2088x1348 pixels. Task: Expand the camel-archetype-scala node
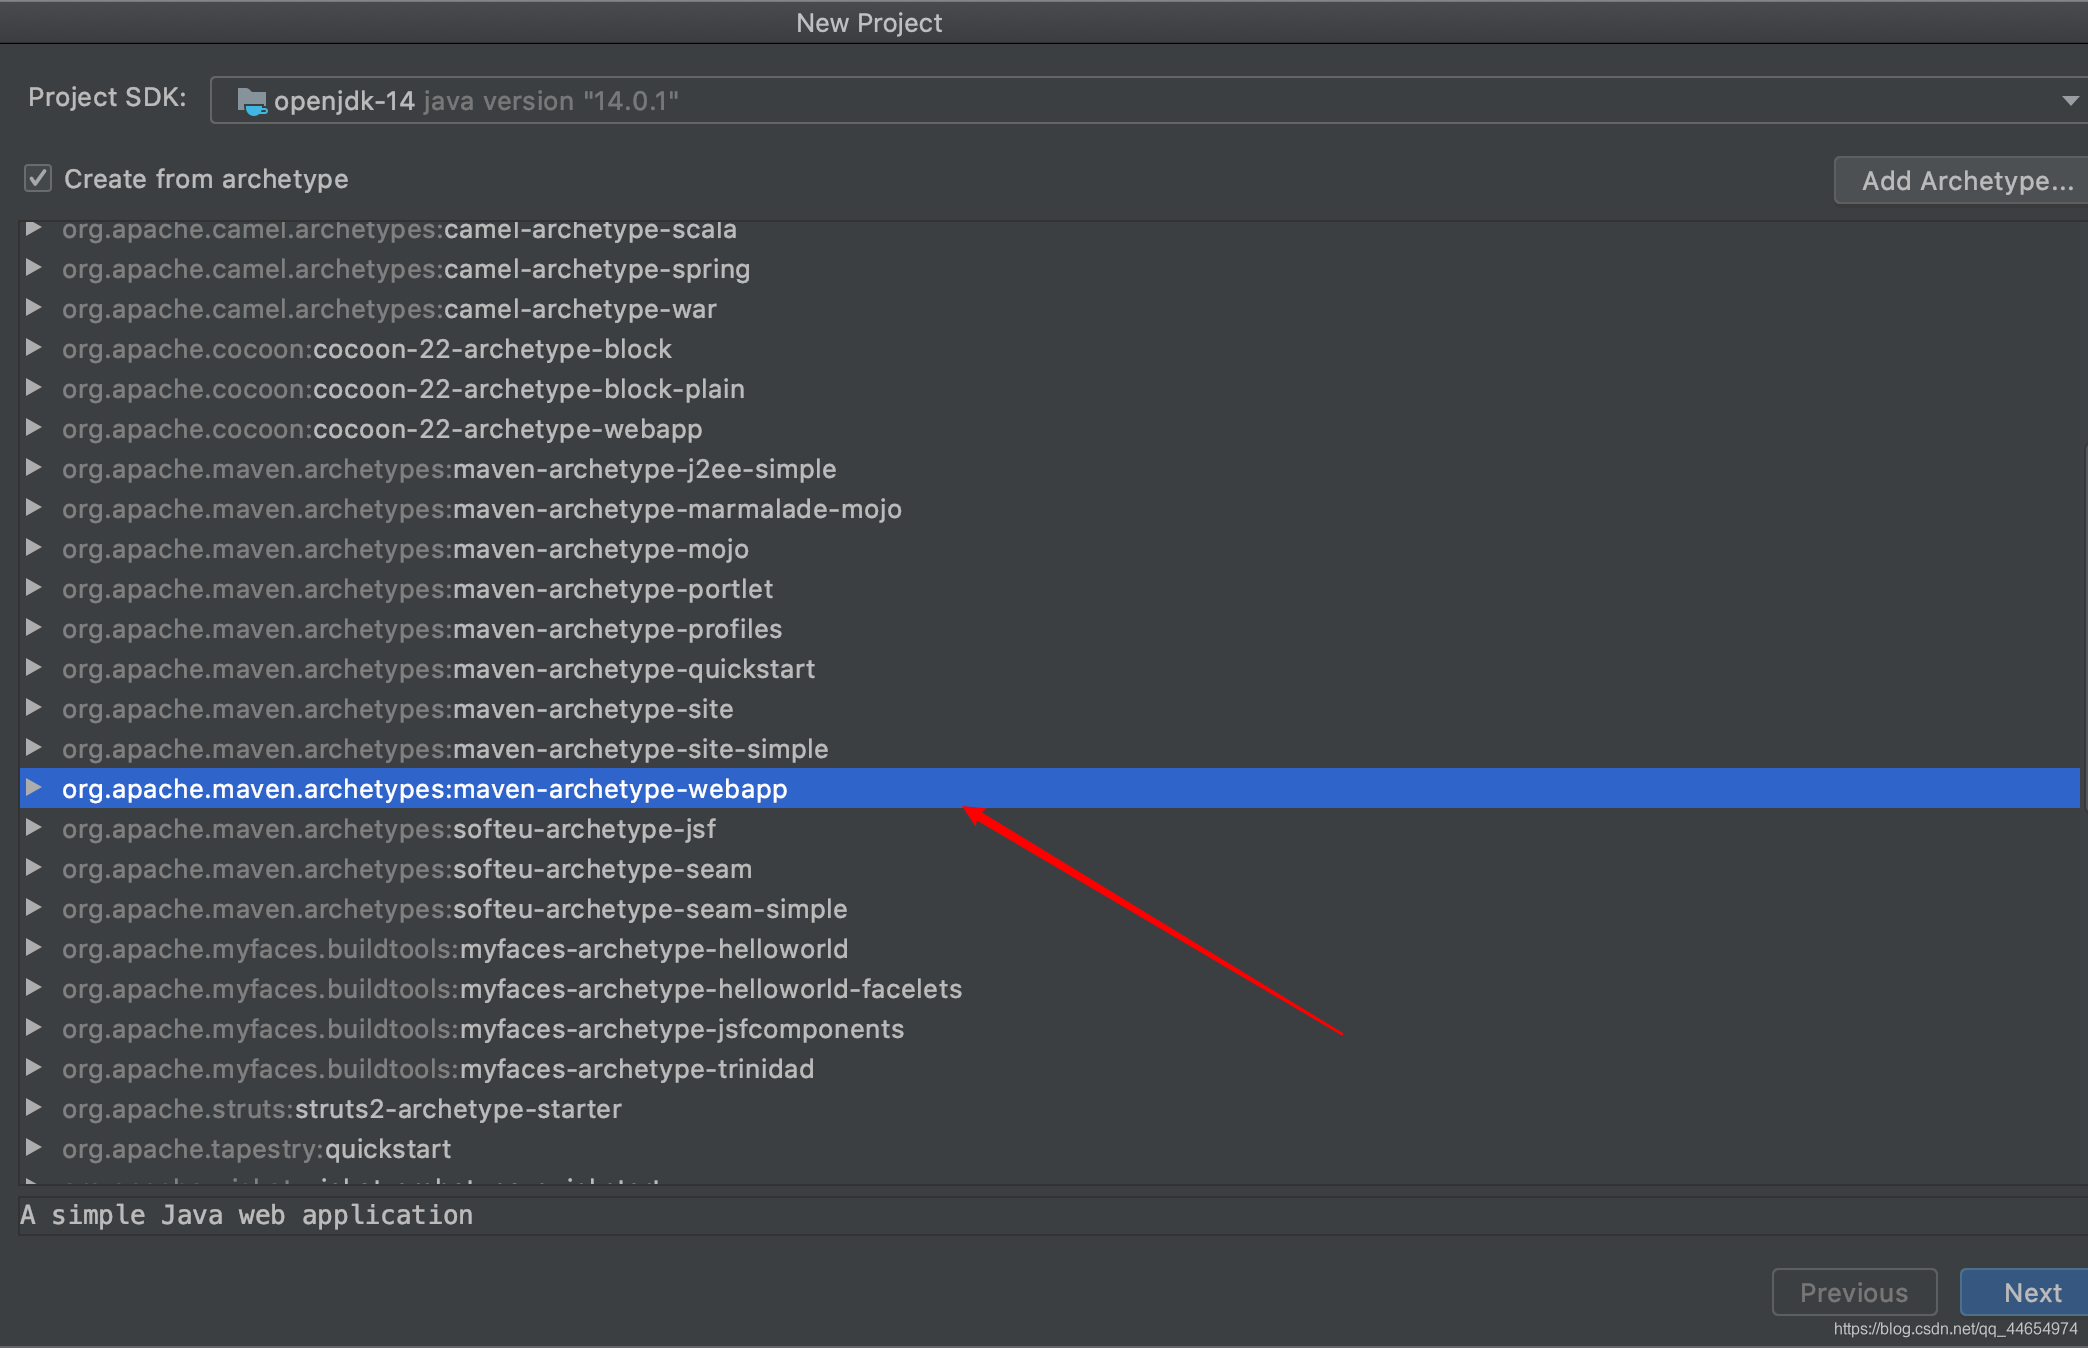click(x=33, y=229)
